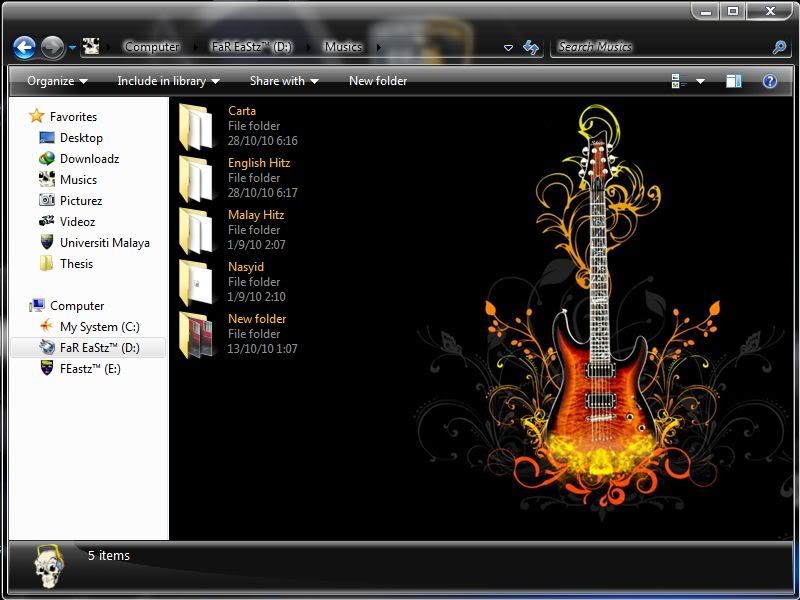The image size is (800, 600).
Task: Click the skull icon in details pane
Action: point(48,566)
